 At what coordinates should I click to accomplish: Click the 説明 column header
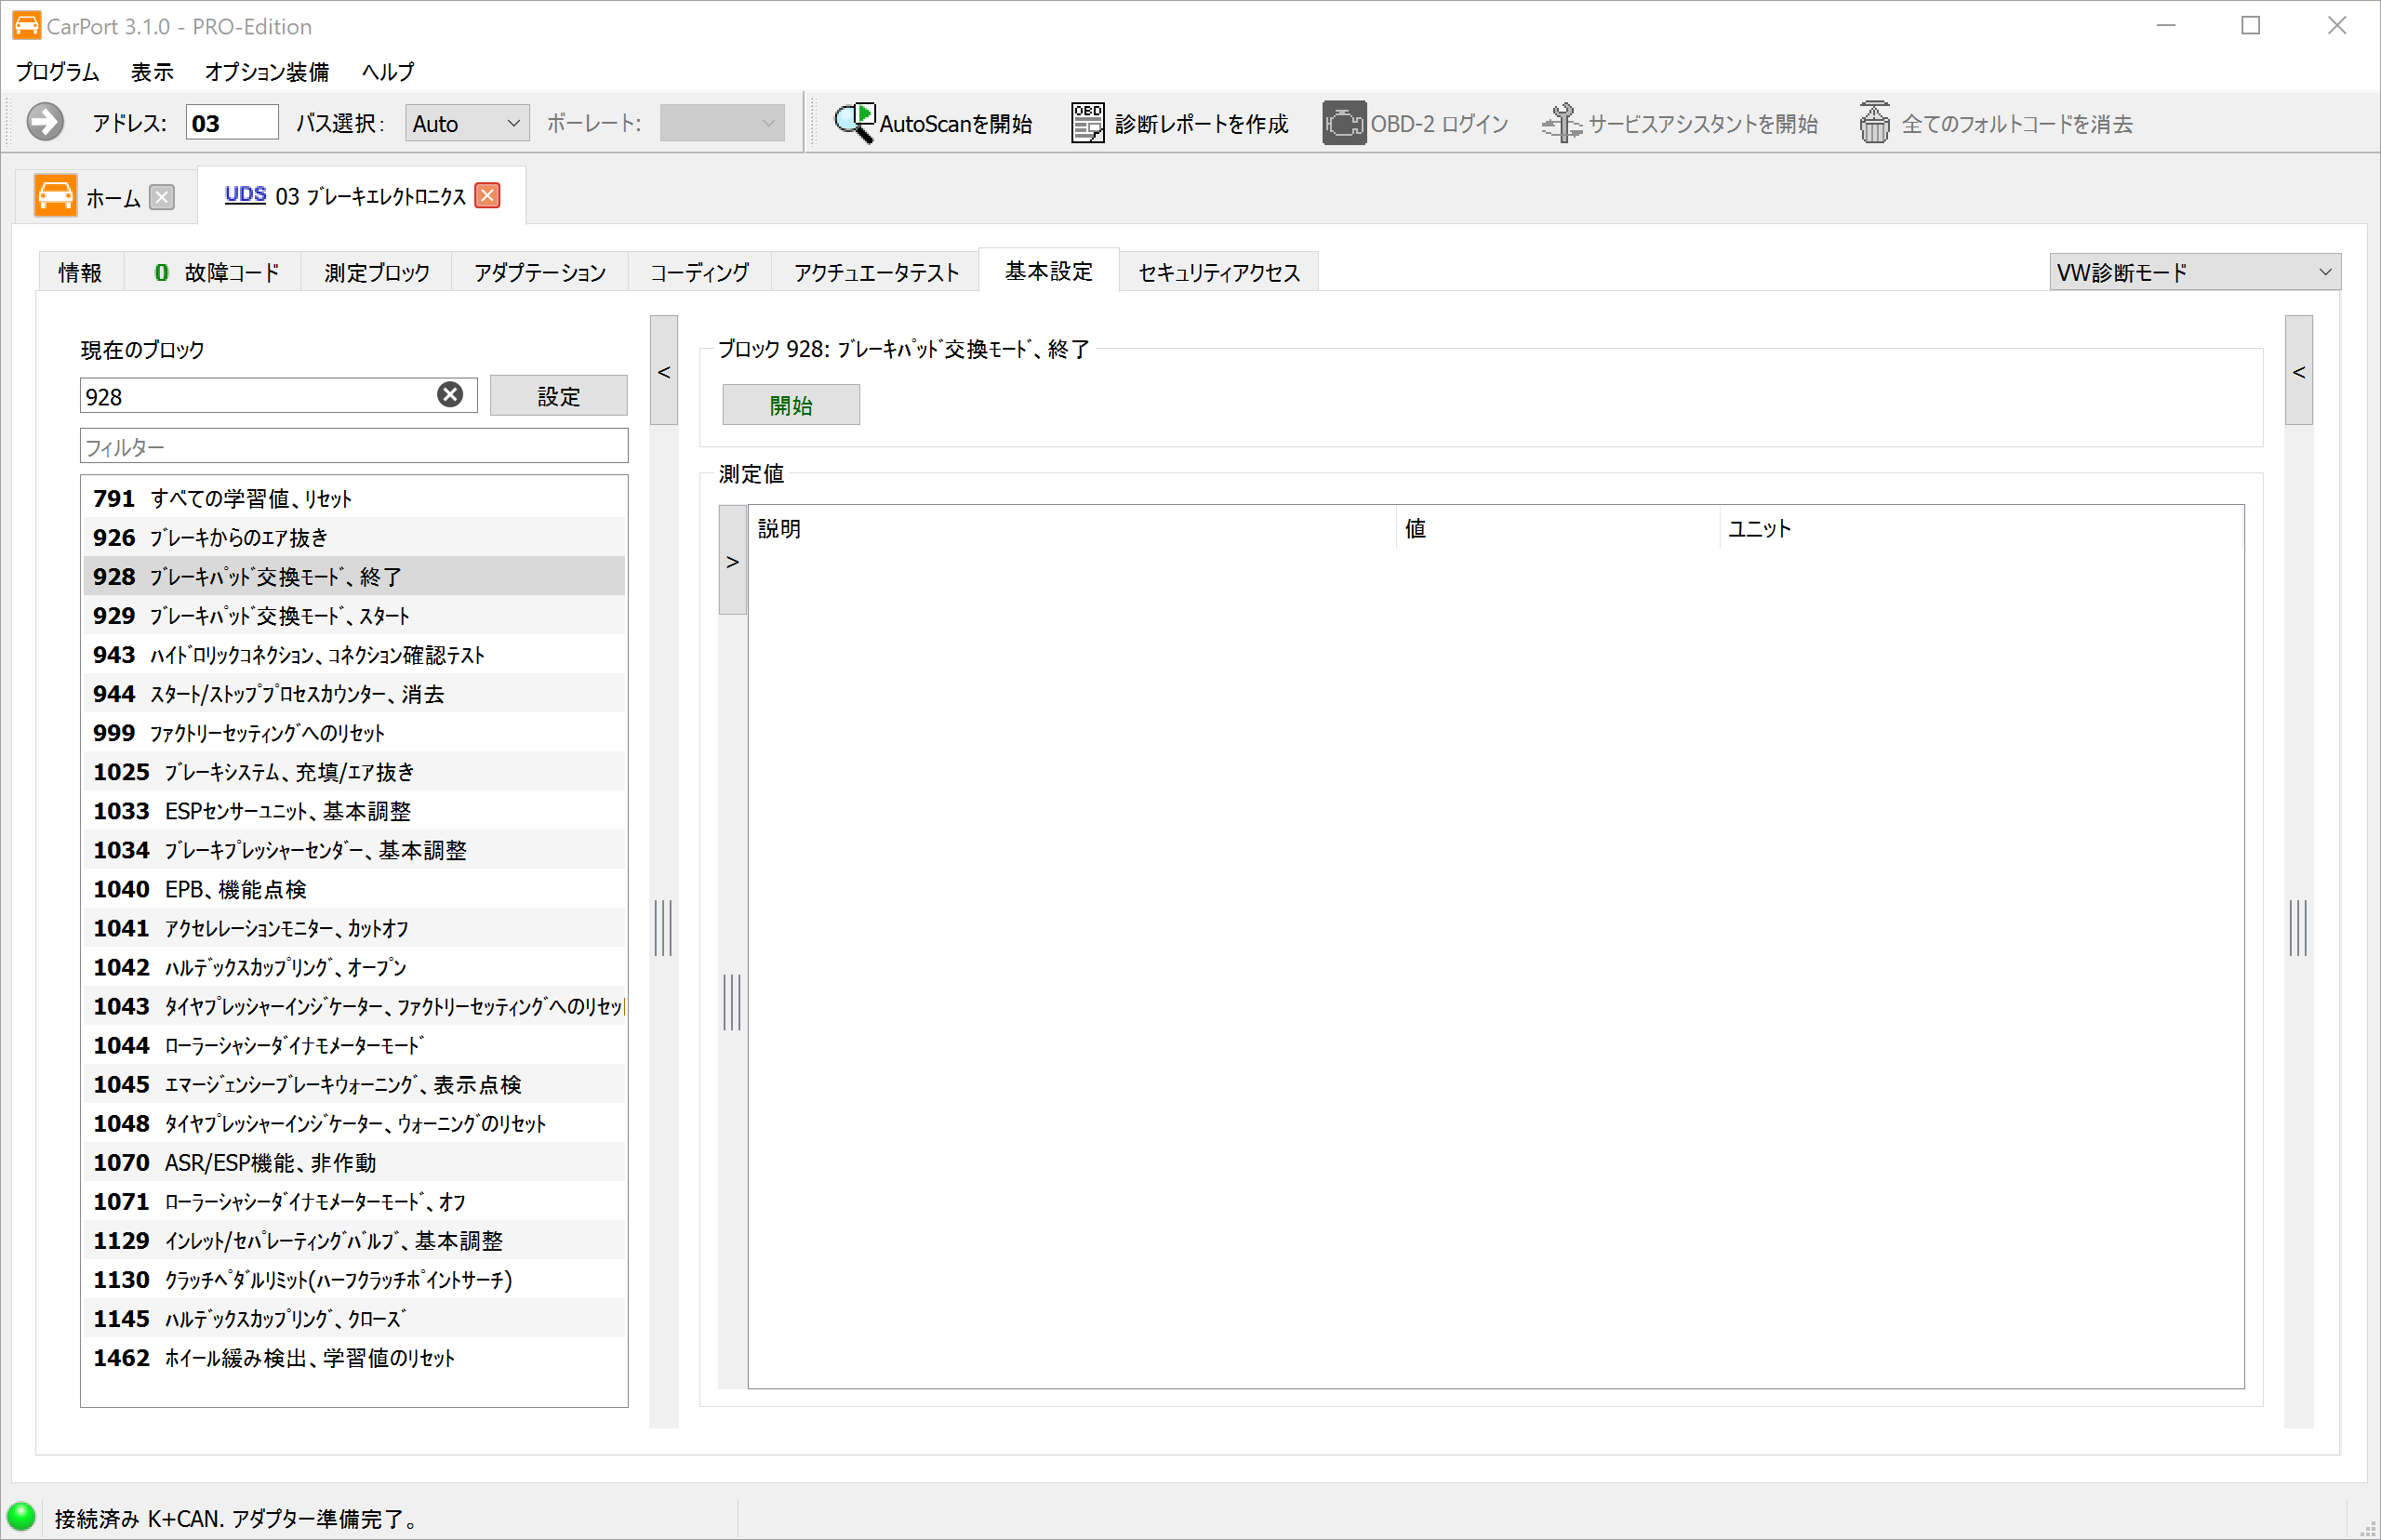point(1072,528)
